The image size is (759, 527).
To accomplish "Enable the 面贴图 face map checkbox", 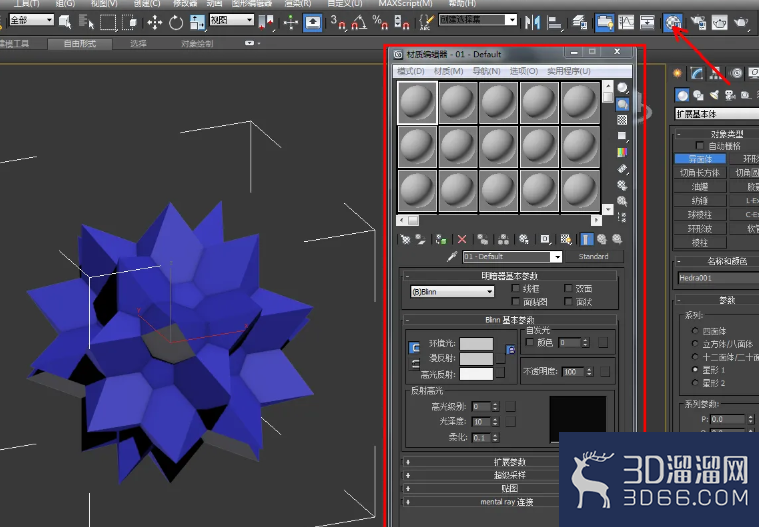I will coord(516,302).
